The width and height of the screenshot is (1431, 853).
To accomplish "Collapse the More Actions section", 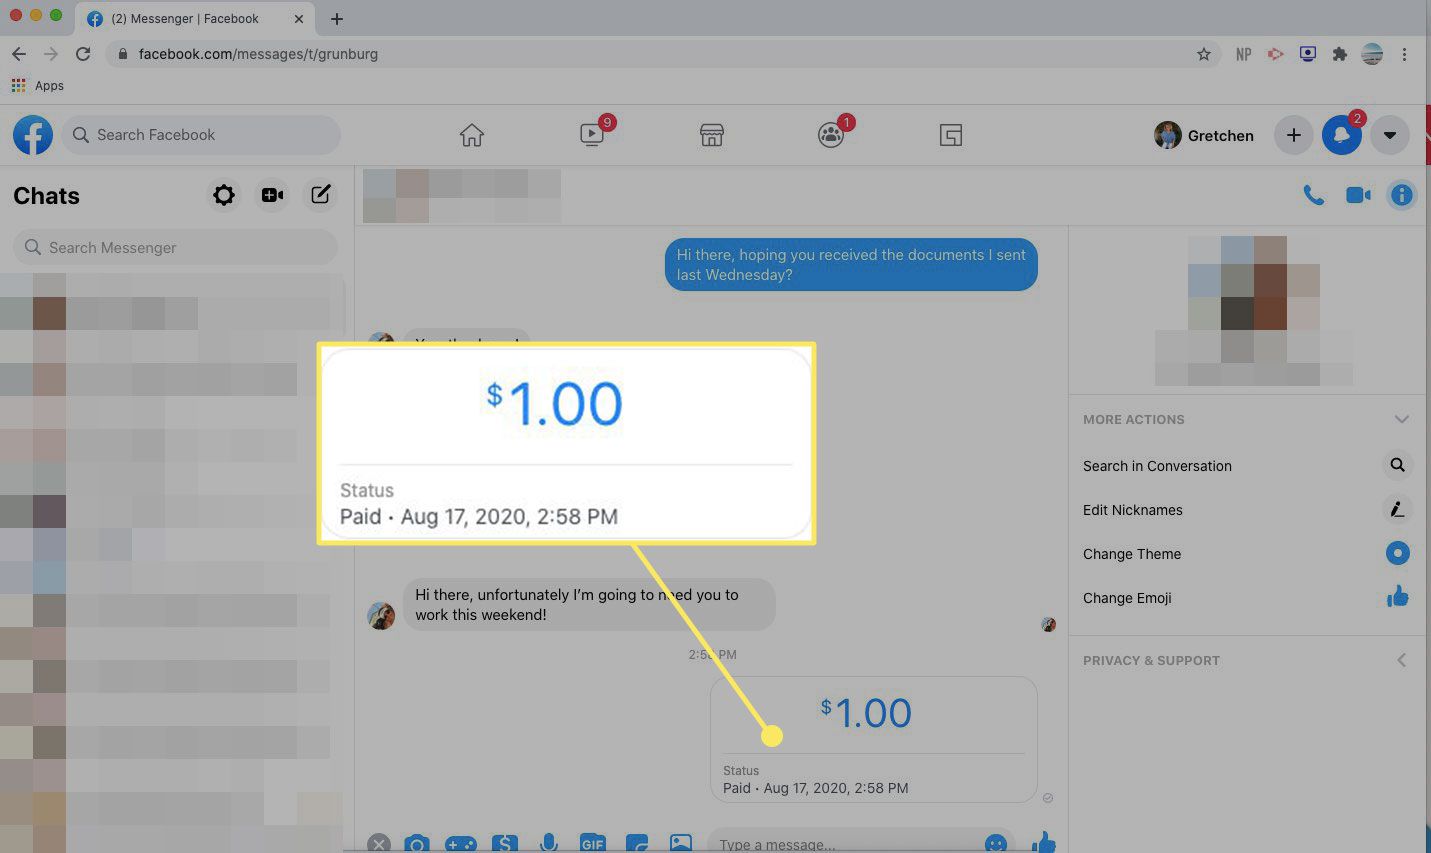I will point(1401,419).
